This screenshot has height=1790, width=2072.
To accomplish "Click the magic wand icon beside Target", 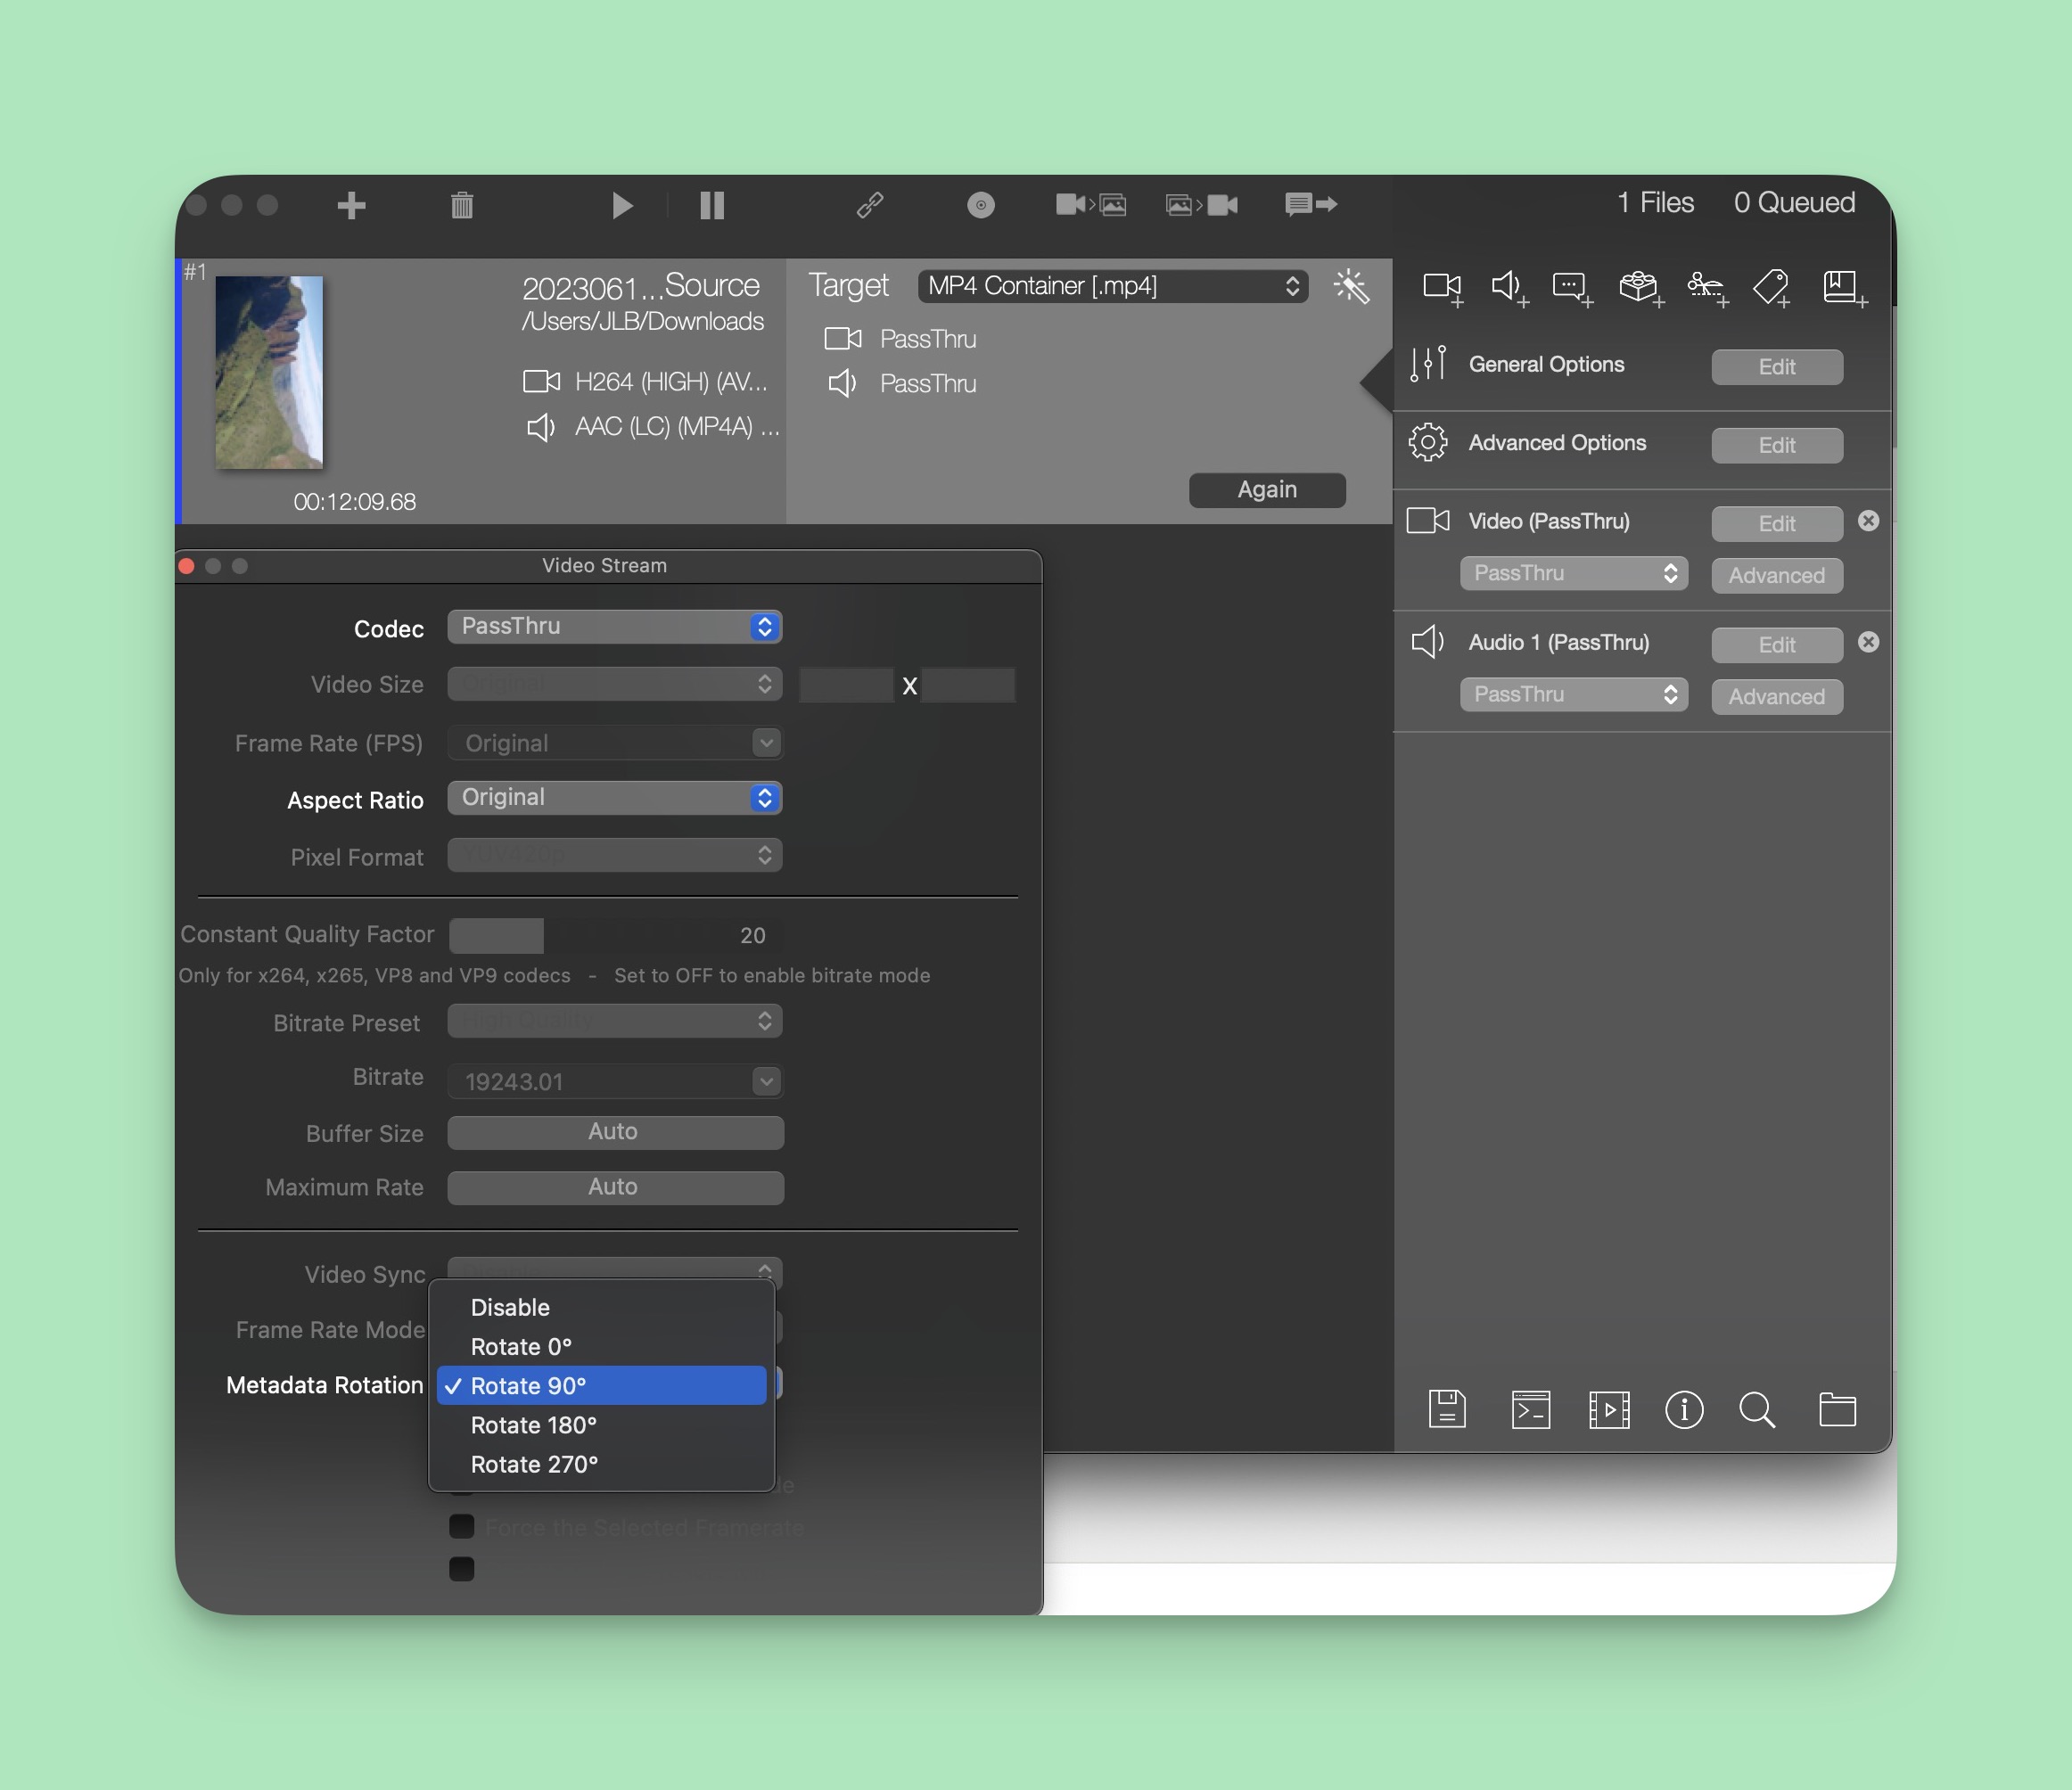I will tap(1351, 287).
